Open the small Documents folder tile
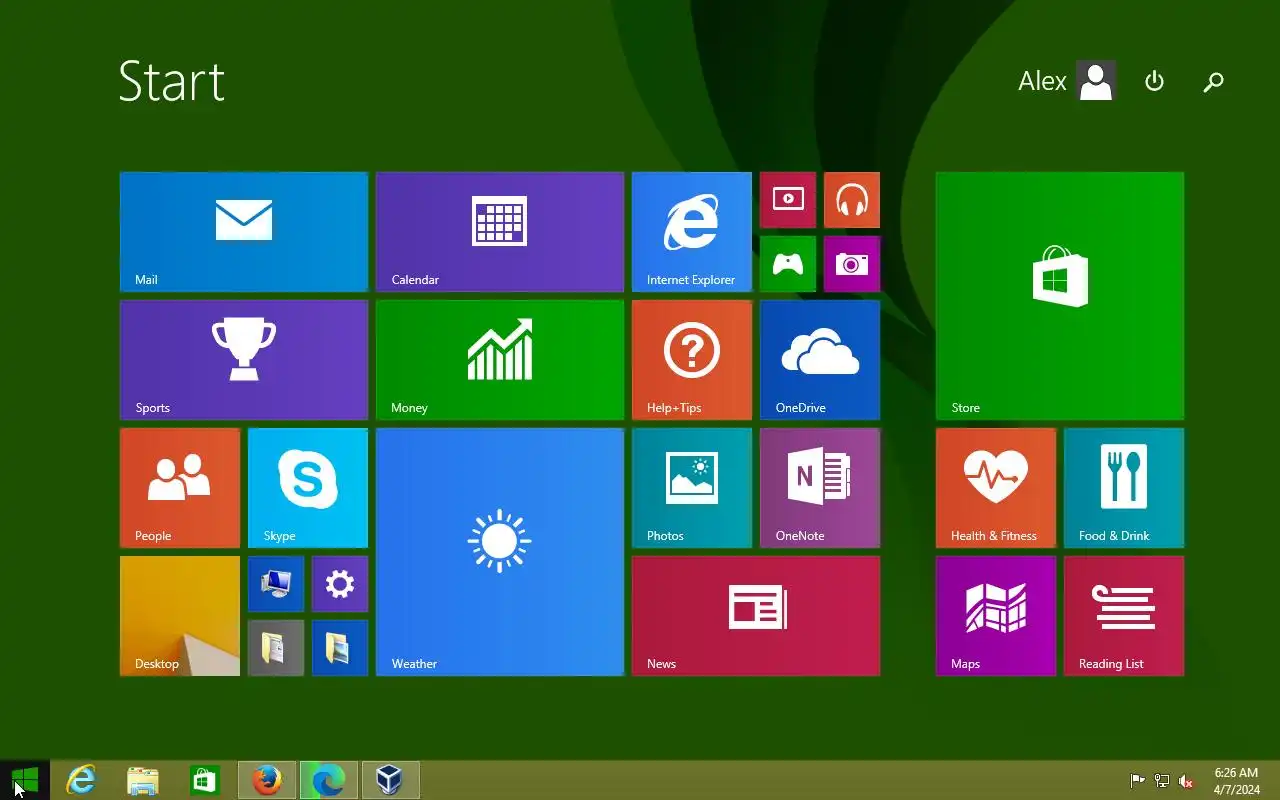This screenshot has height=800, width=1280. (276, 648)
